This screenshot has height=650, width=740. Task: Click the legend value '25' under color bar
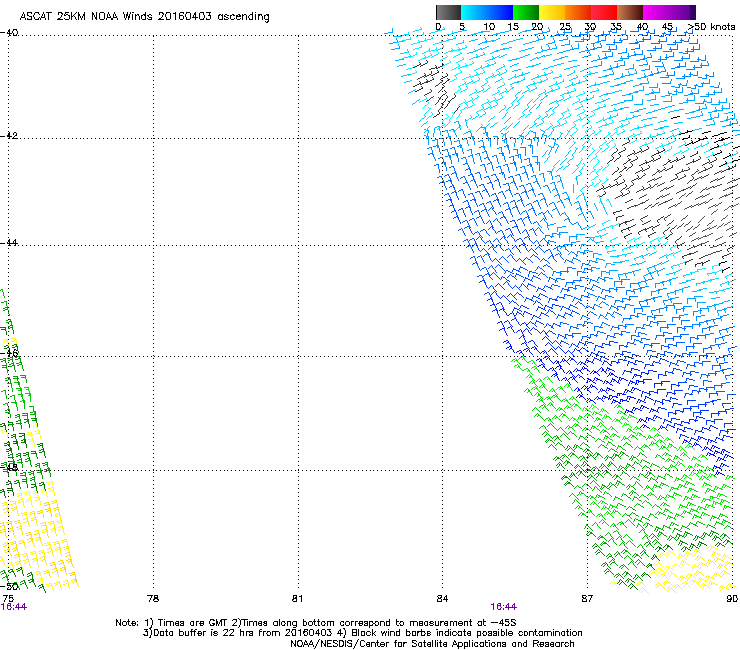[x=565, y=27]
